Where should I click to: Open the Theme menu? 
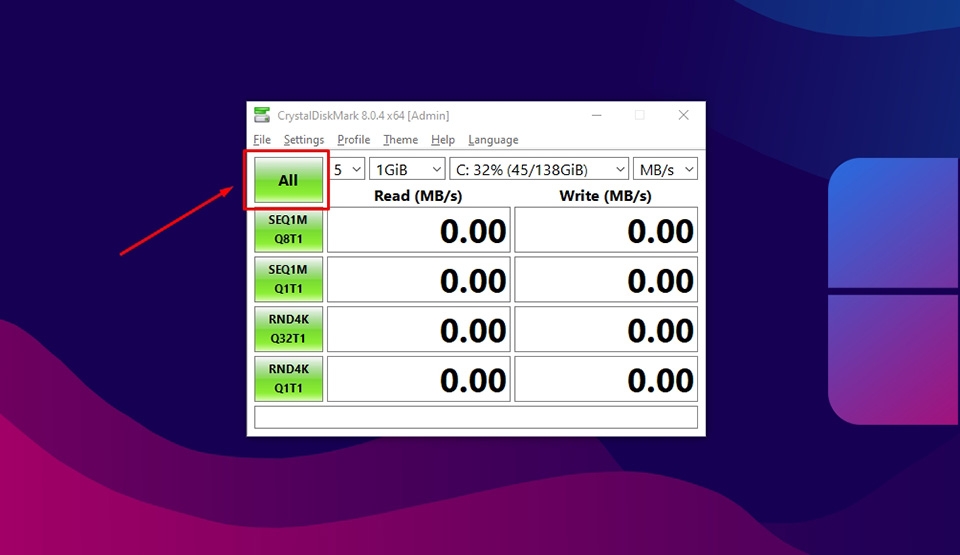[400, 140]
